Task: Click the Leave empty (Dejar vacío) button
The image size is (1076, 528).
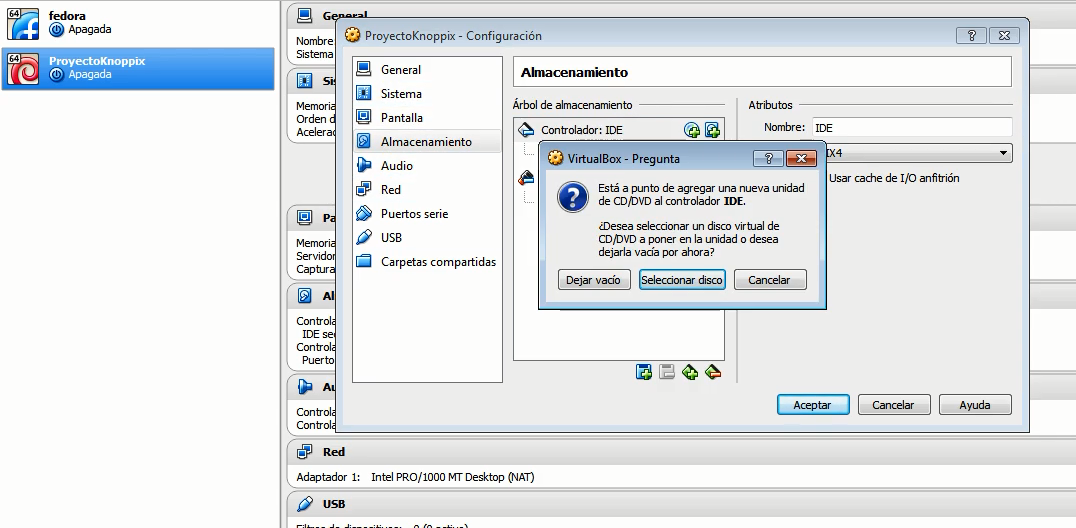Action: point(594,280)
